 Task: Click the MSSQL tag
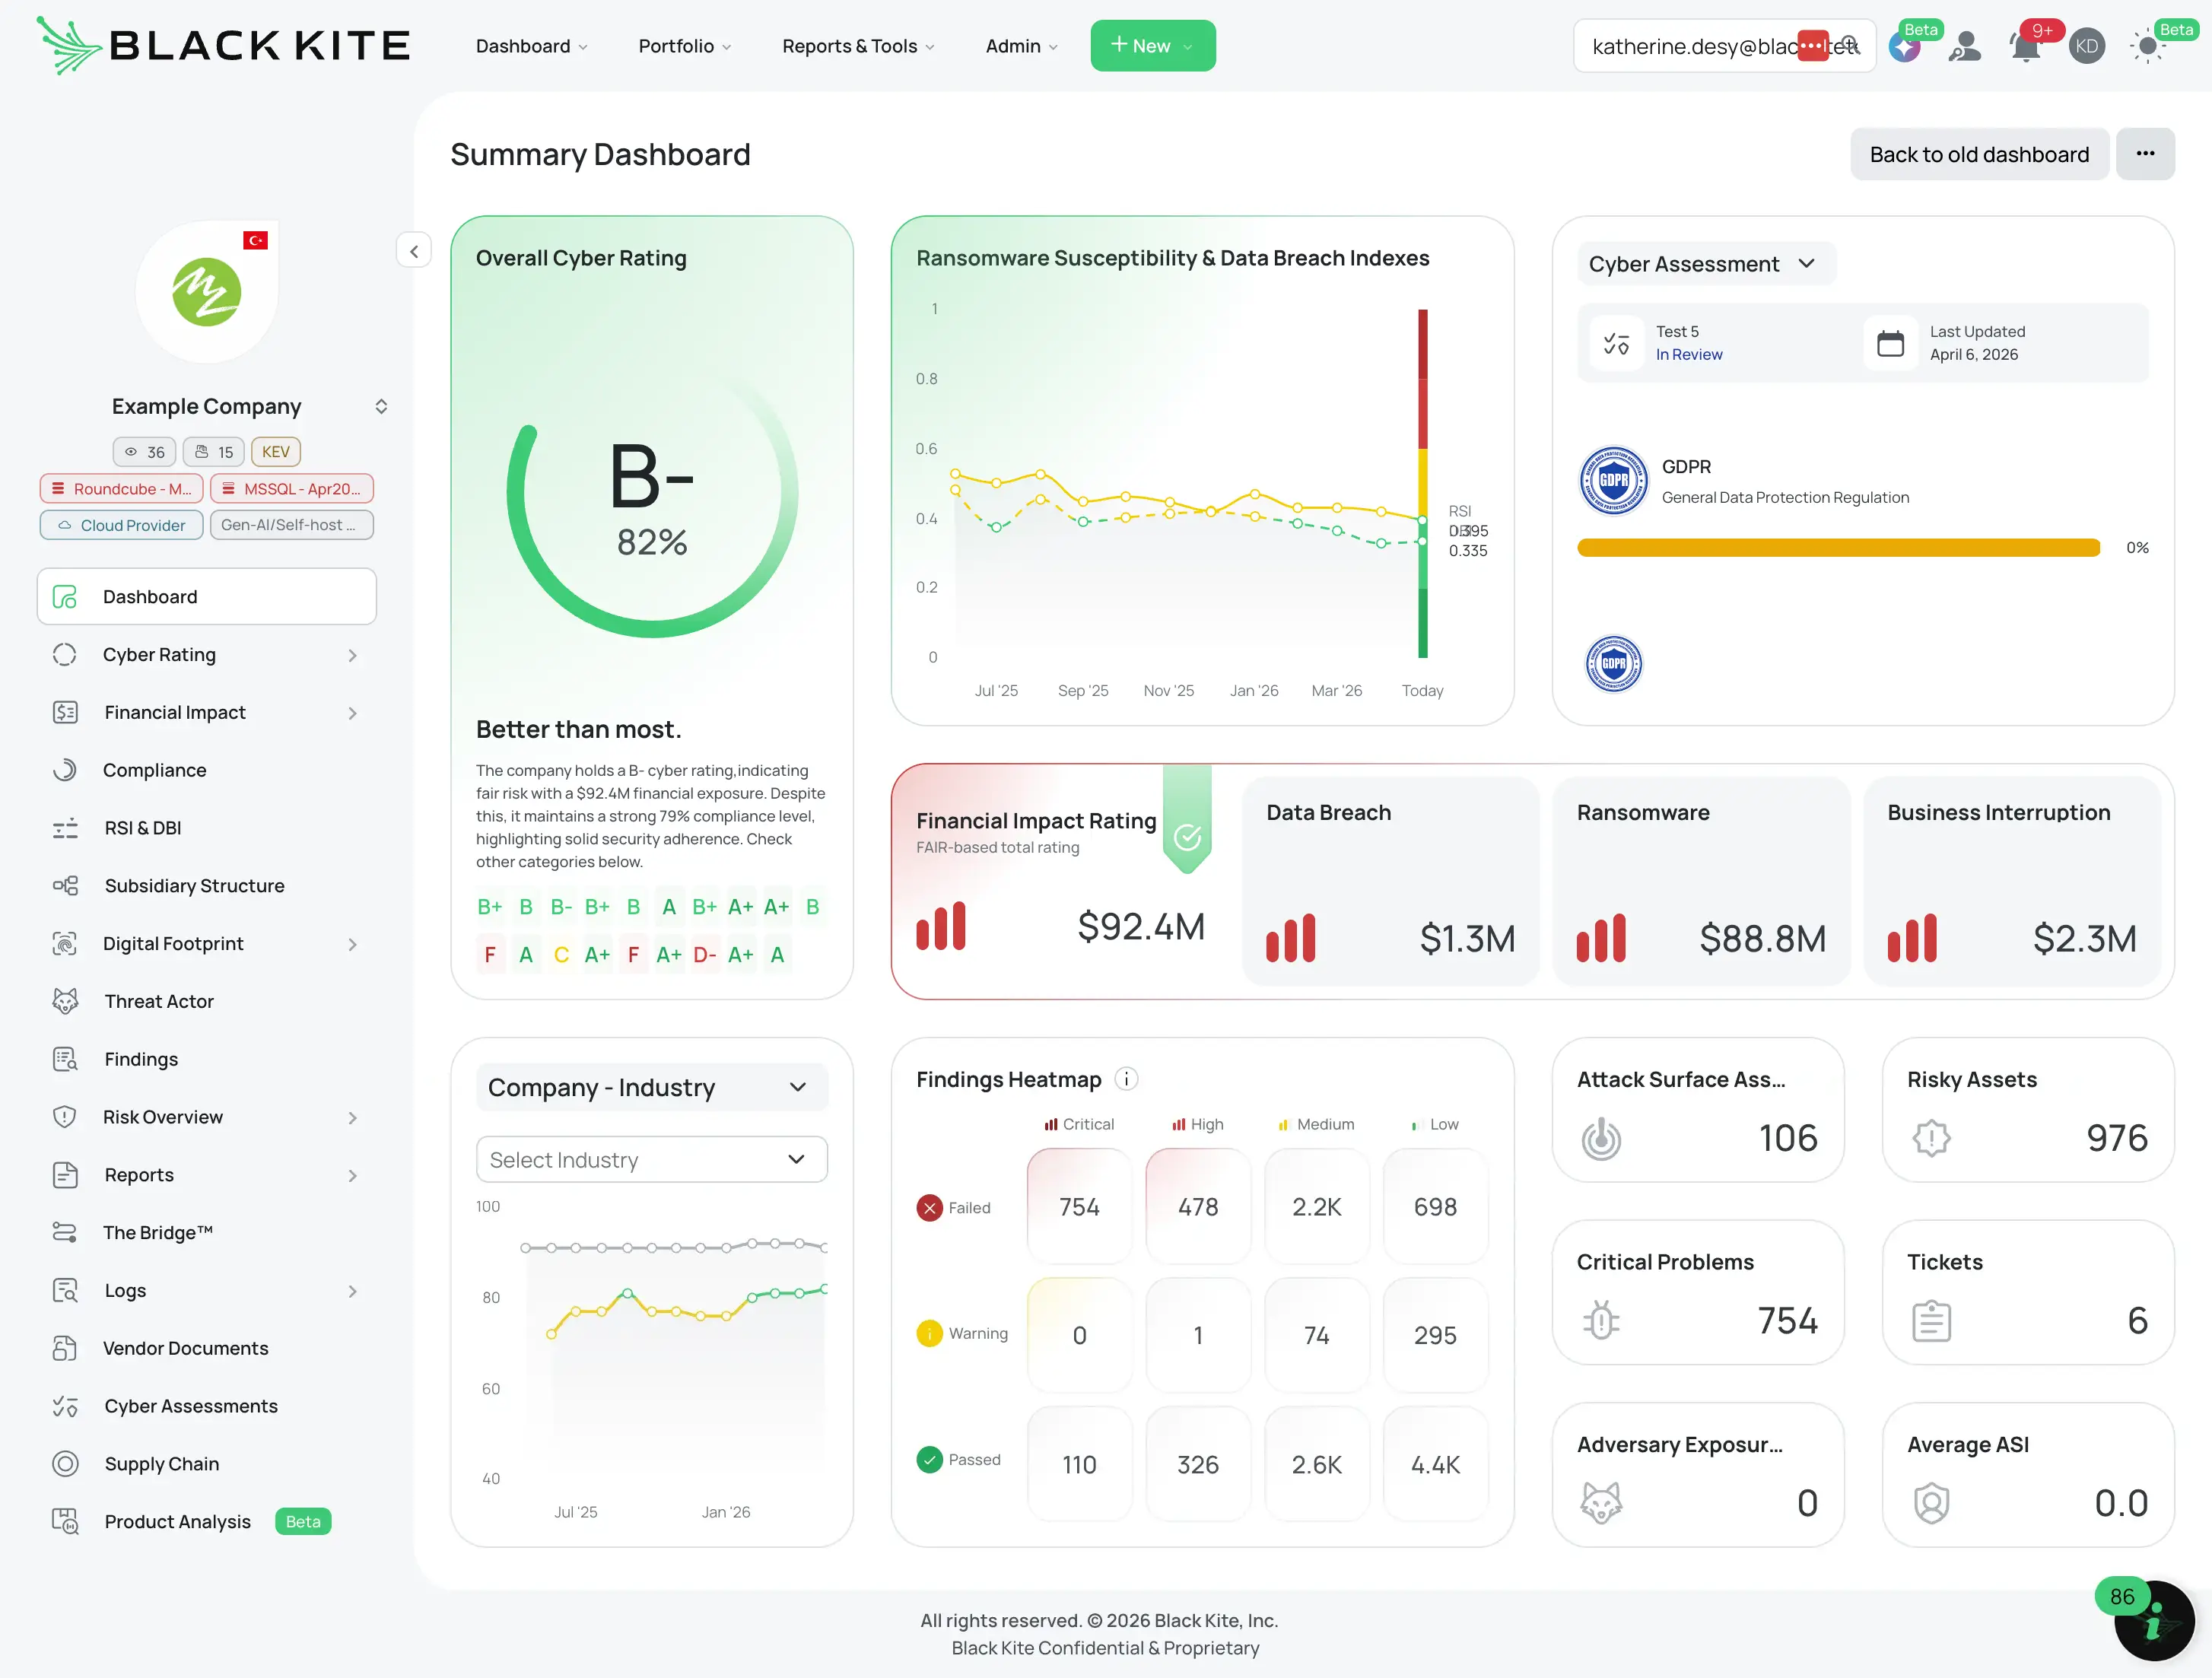(x=292, y=489)
